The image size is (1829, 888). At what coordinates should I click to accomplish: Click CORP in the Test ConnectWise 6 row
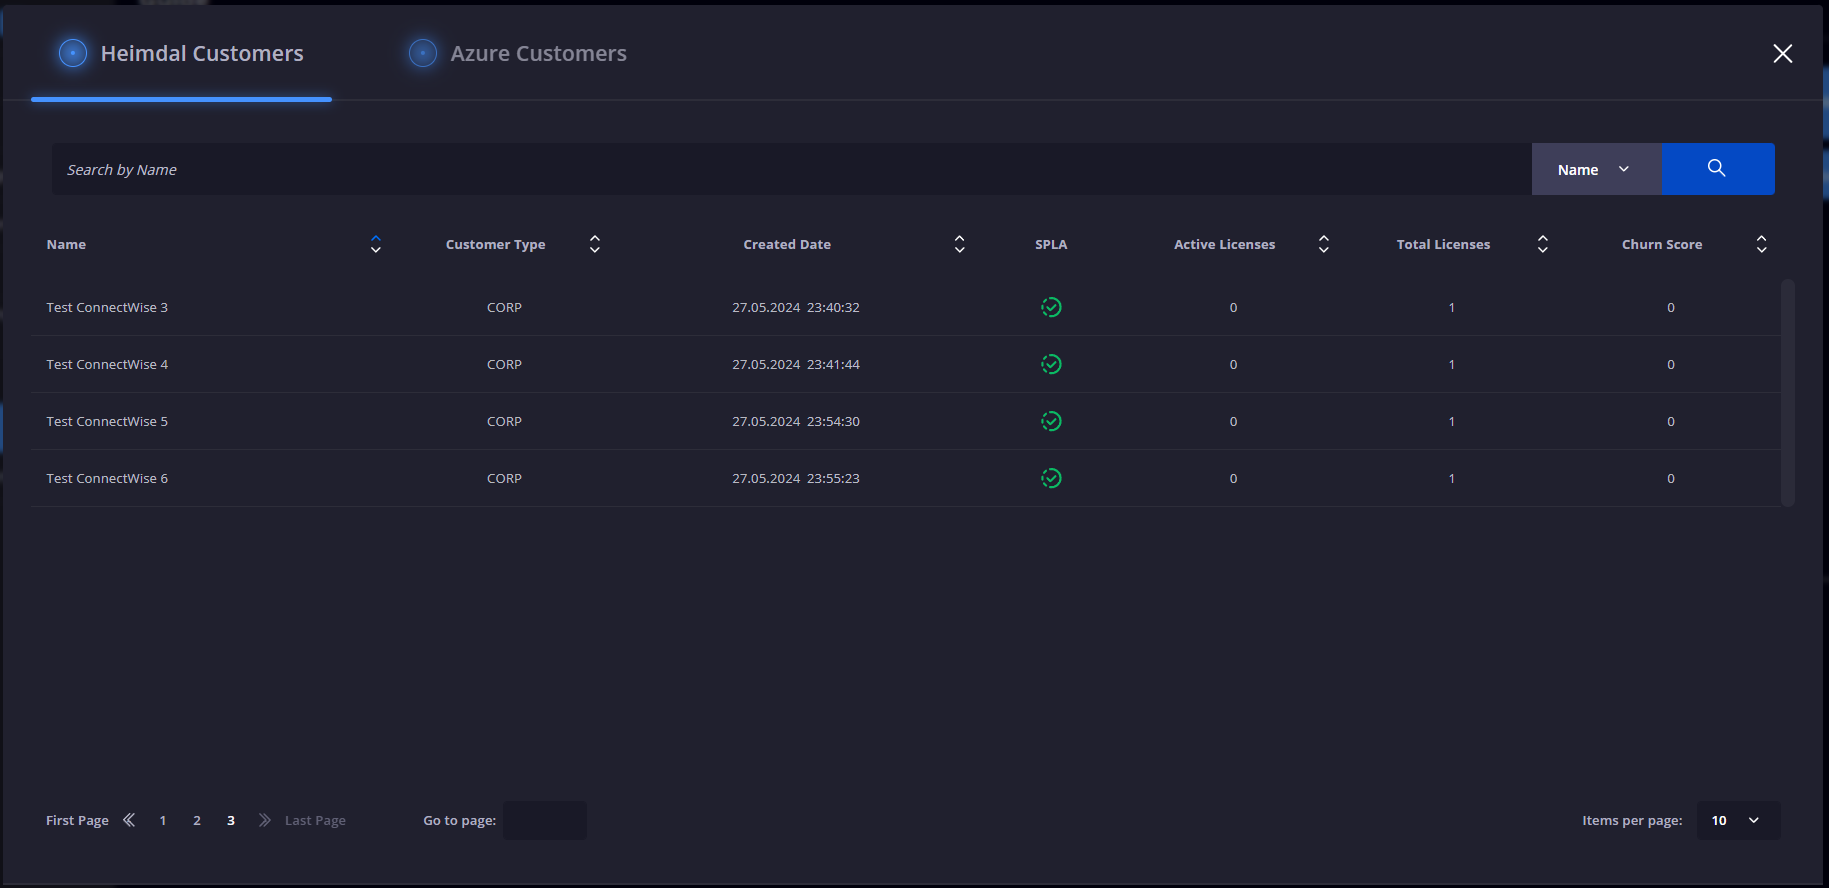pyautogui.click(x=504, y=478)
